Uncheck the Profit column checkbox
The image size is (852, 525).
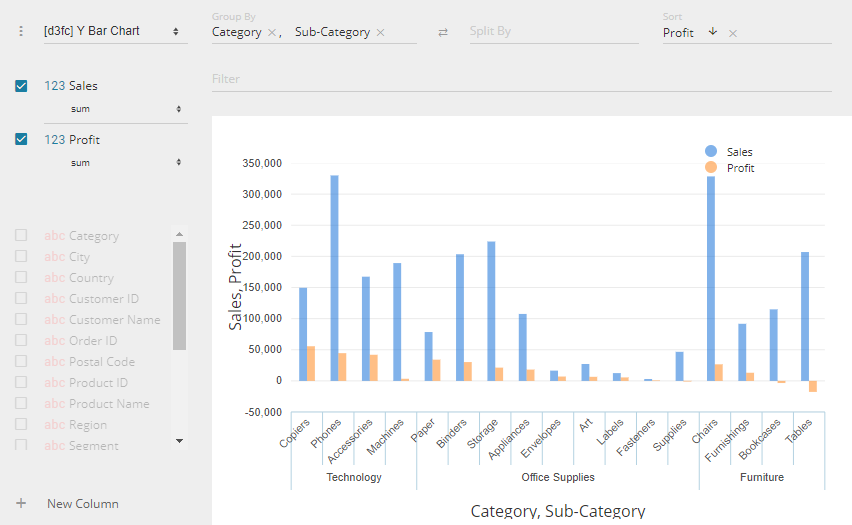coord(21,140)
